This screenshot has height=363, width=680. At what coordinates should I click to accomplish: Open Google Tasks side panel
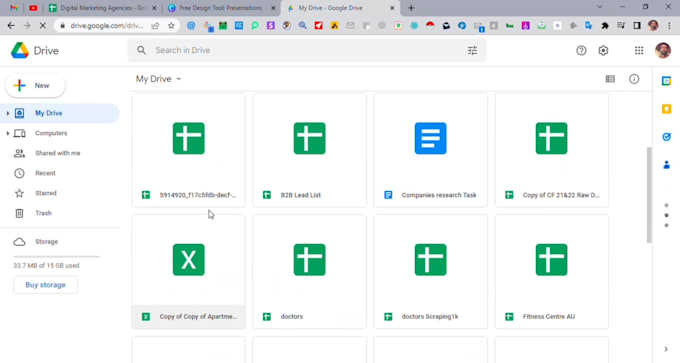click(x=667, y=137)
